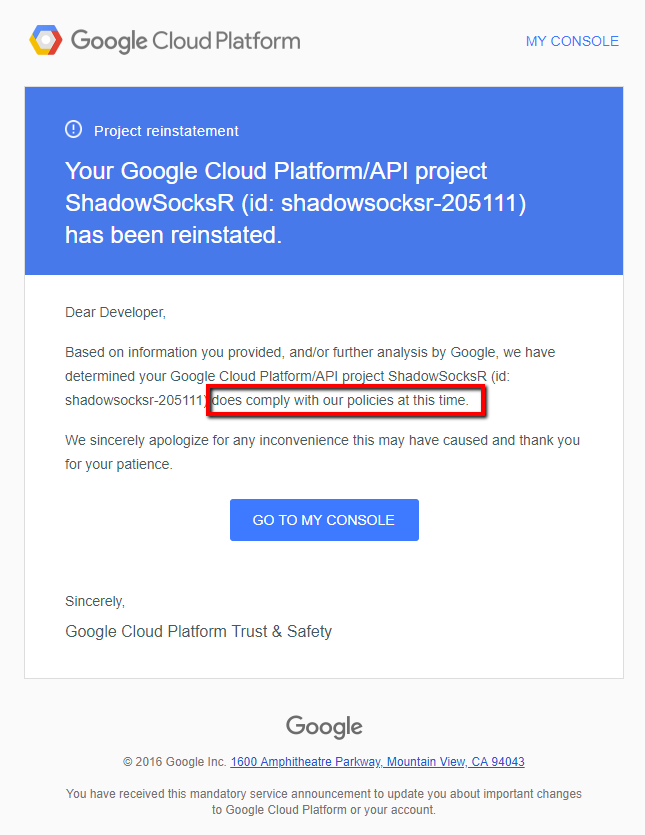Click the 'Dear Developer,' greeting
This screenshot has height=835, width=645.
tap(116, 312)
